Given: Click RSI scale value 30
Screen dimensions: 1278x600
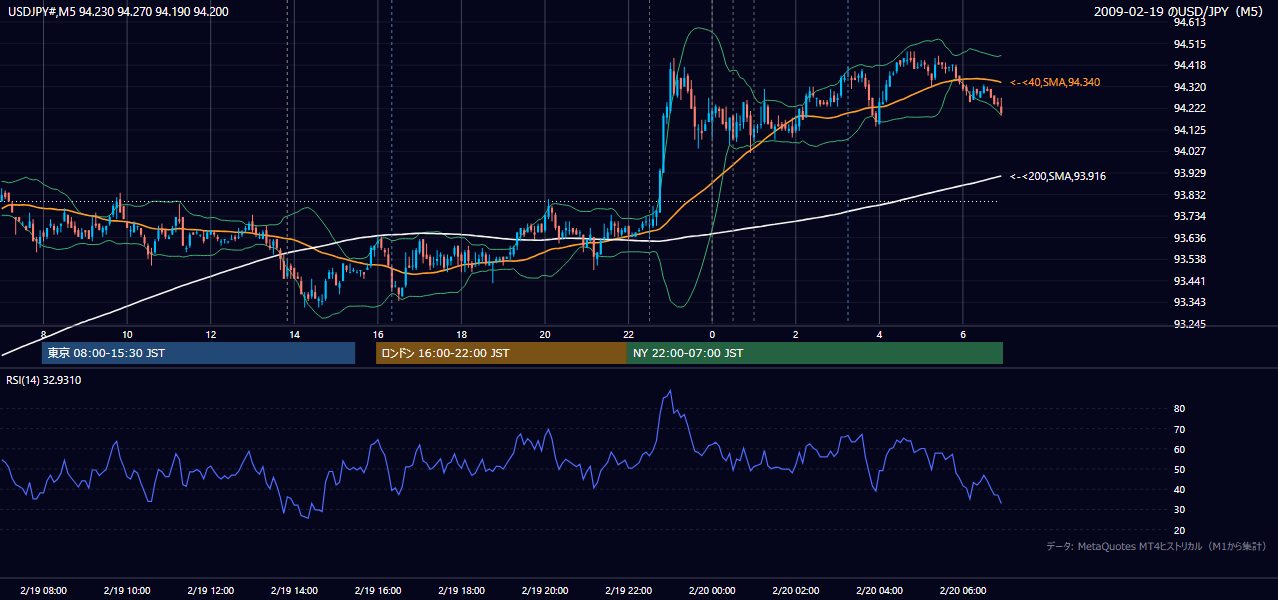Looking at the screenshot, I should [x=1180, y=510].
